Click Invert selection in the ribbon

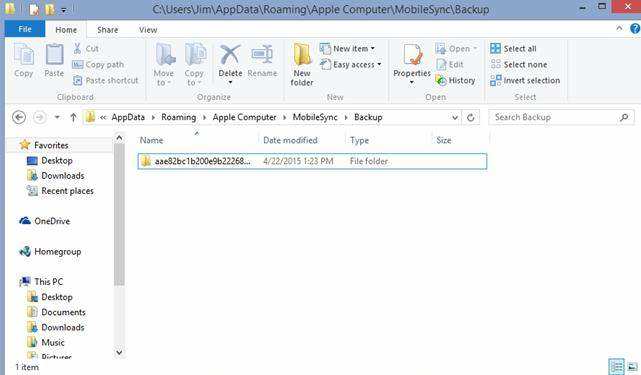tap(525, 80)
